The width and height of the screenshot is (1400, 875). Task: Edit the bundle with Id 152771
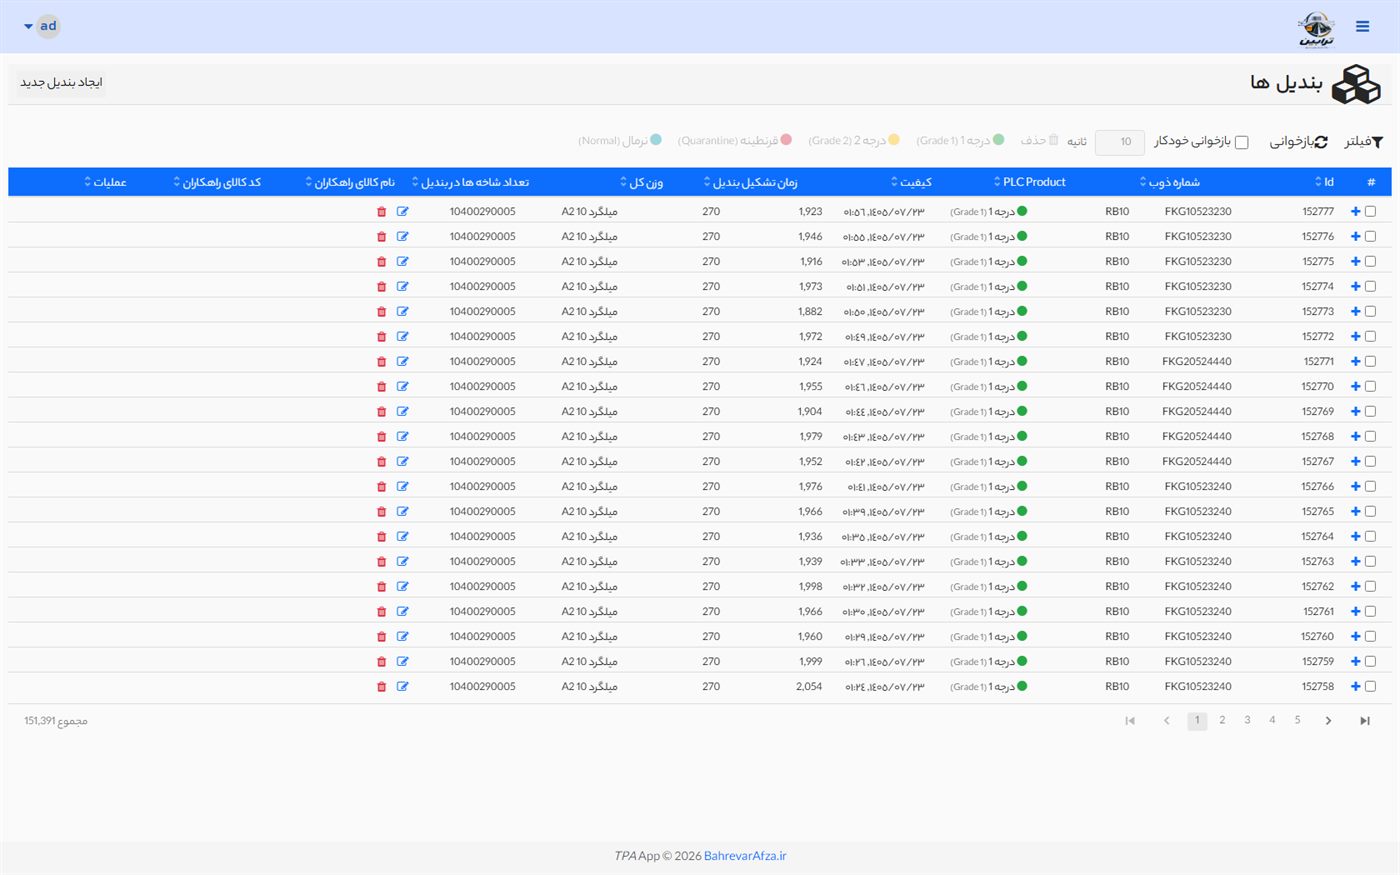pos(403,361)
